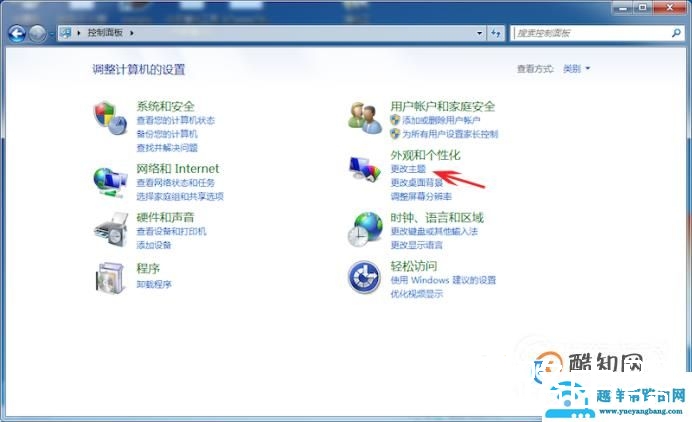Open 硬件和声音 category
This screenshot has width=692, height=422.
coord(165,217)
